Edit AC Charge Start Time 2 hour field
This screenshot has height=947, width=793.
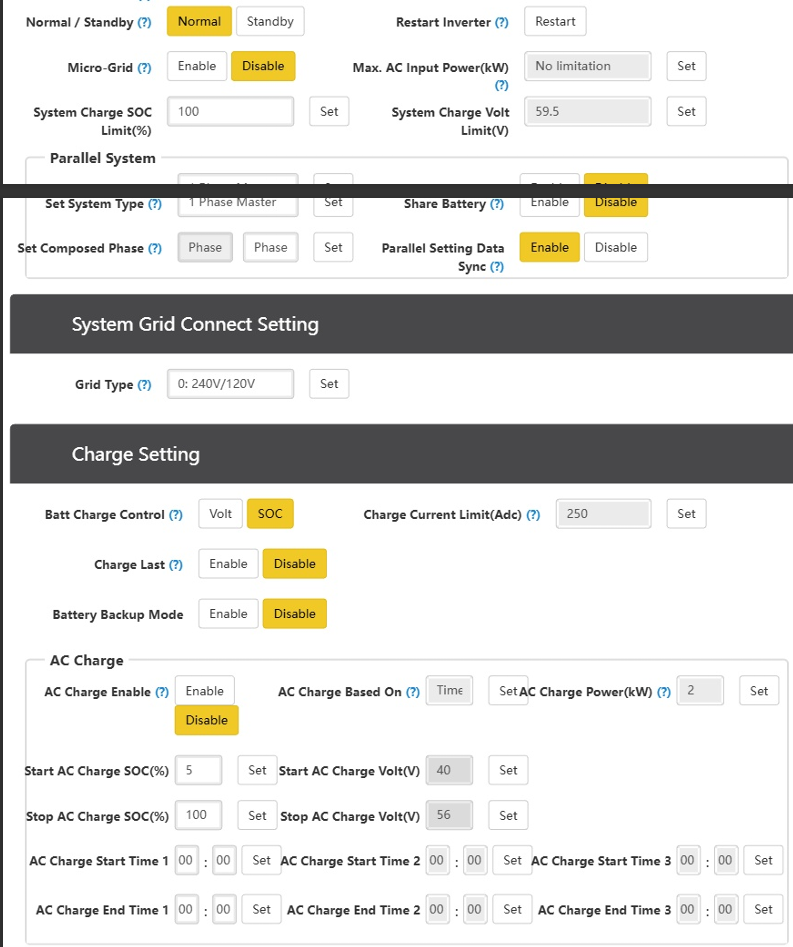pos(437,860)
